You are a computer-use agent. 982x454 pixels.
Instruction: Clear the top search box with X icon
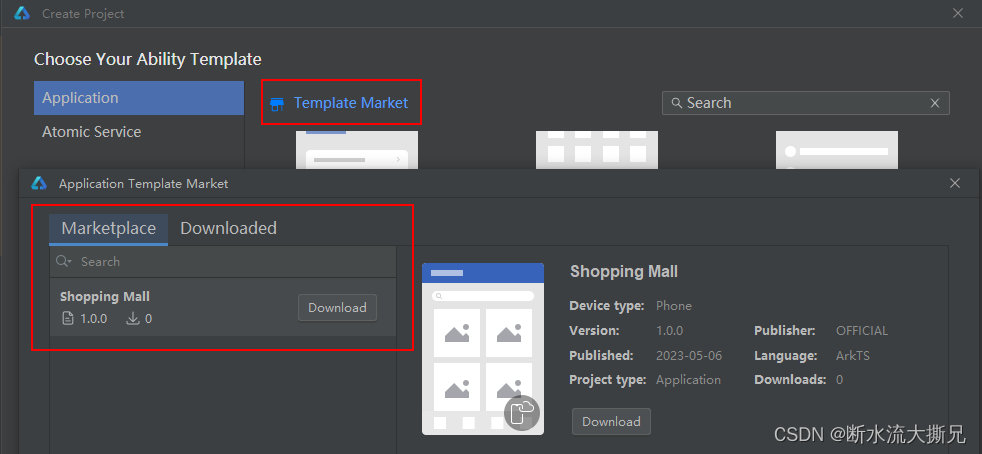coord(935,103)
